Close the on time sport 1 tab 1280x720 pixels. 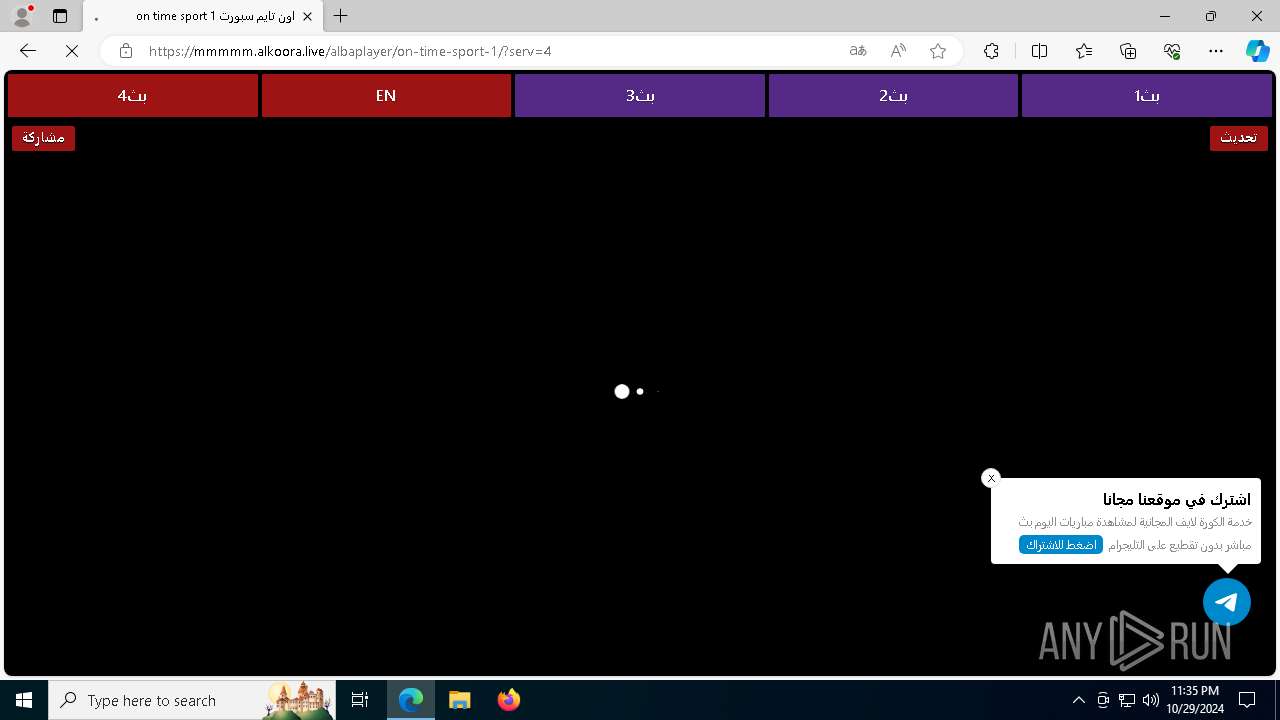(x=307, y=16)
